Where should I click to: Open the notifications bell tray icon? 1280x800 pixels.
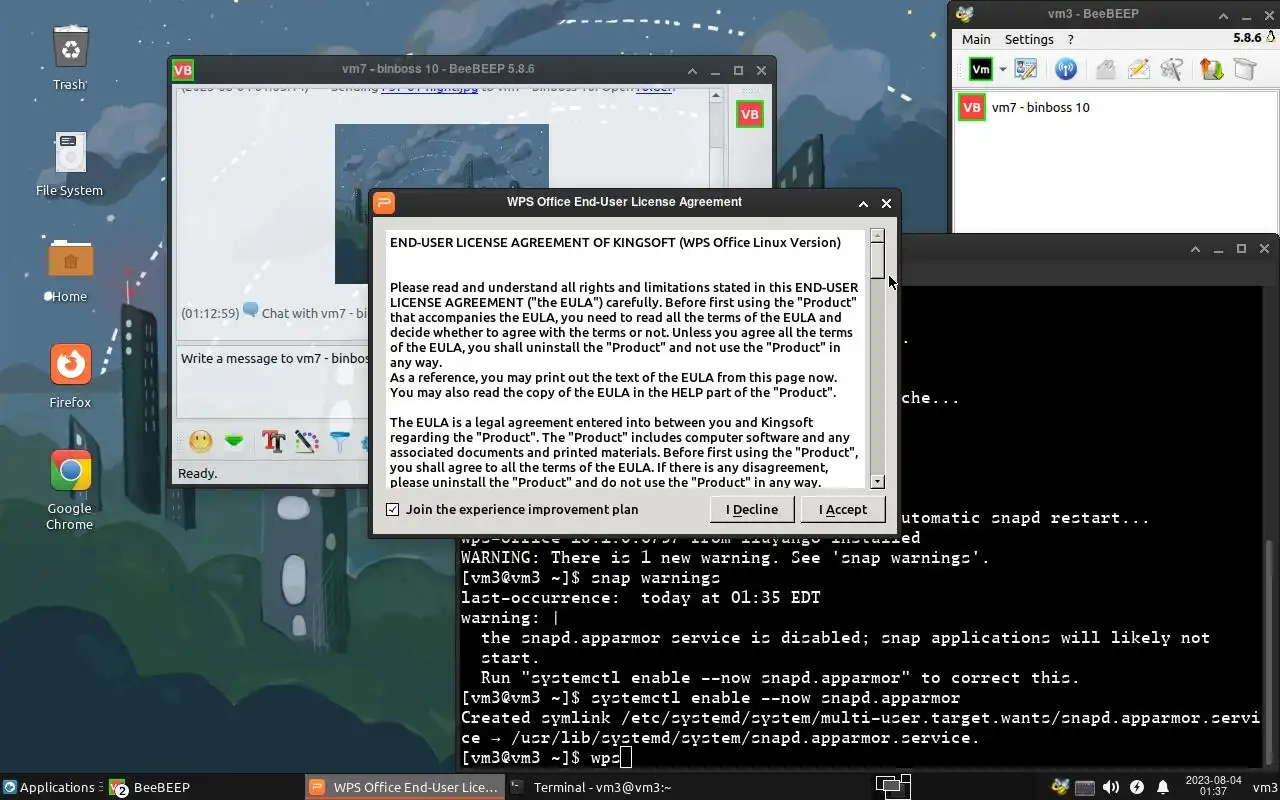click(1163, 787)
